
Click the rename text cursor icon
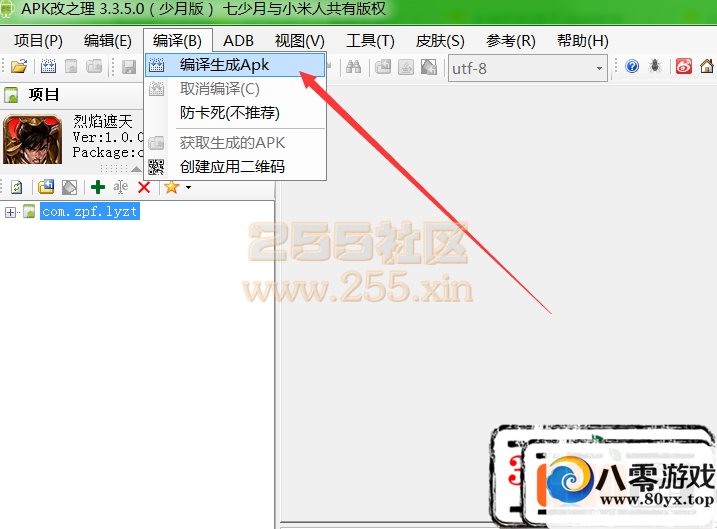(x=121, y=187)
